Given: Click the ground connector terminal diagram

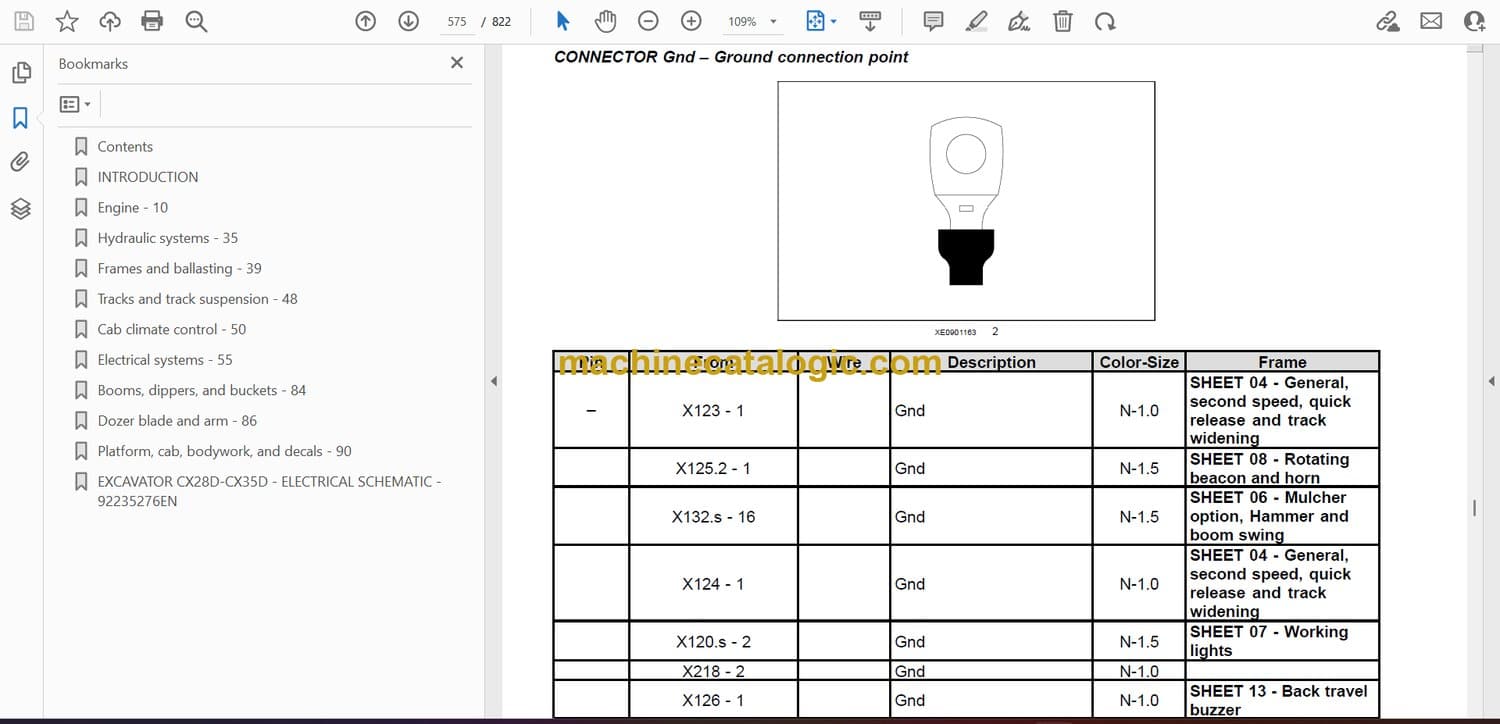Looking at the screenshot, I should pyautogui.click(x=966, y=201).
